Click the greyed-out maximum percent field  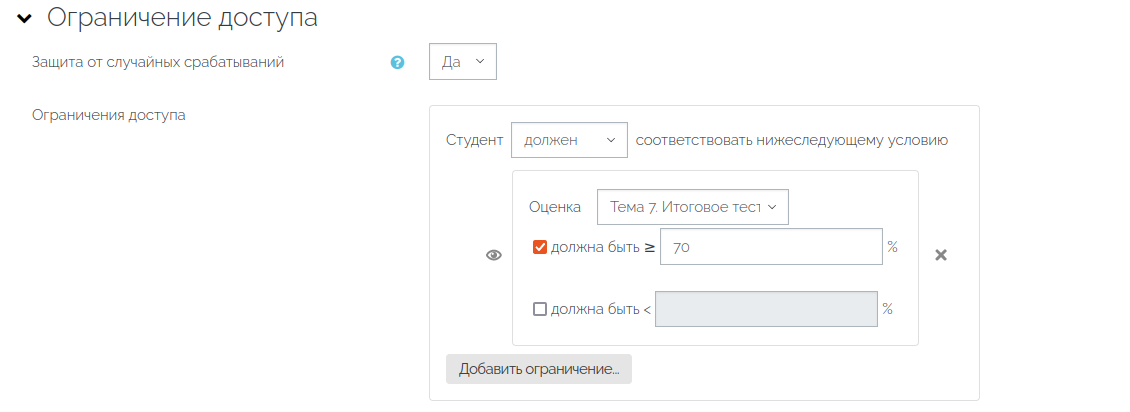pos(766,309)
